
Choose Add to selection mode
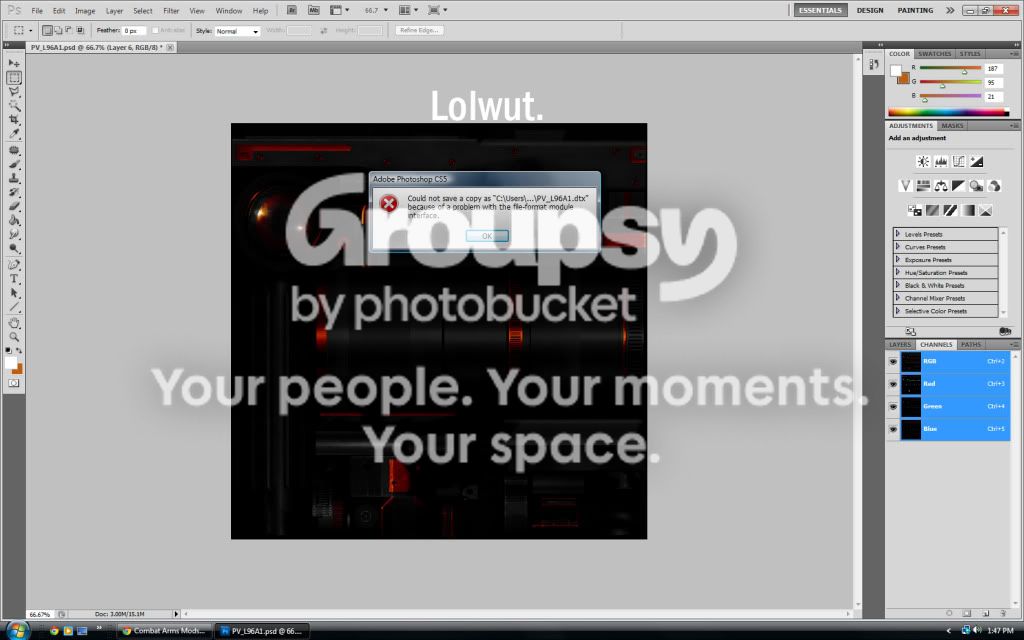[x=58, y=30]
